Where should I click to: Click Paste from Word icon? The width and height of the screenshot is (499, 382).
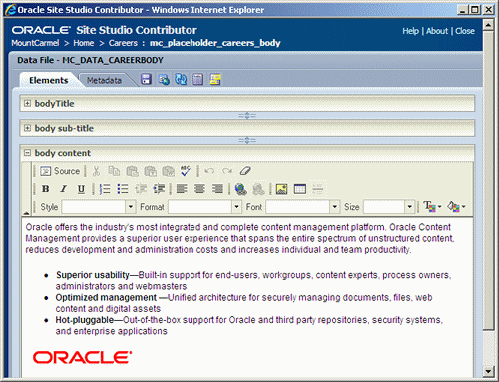click(x=168, y=171)
